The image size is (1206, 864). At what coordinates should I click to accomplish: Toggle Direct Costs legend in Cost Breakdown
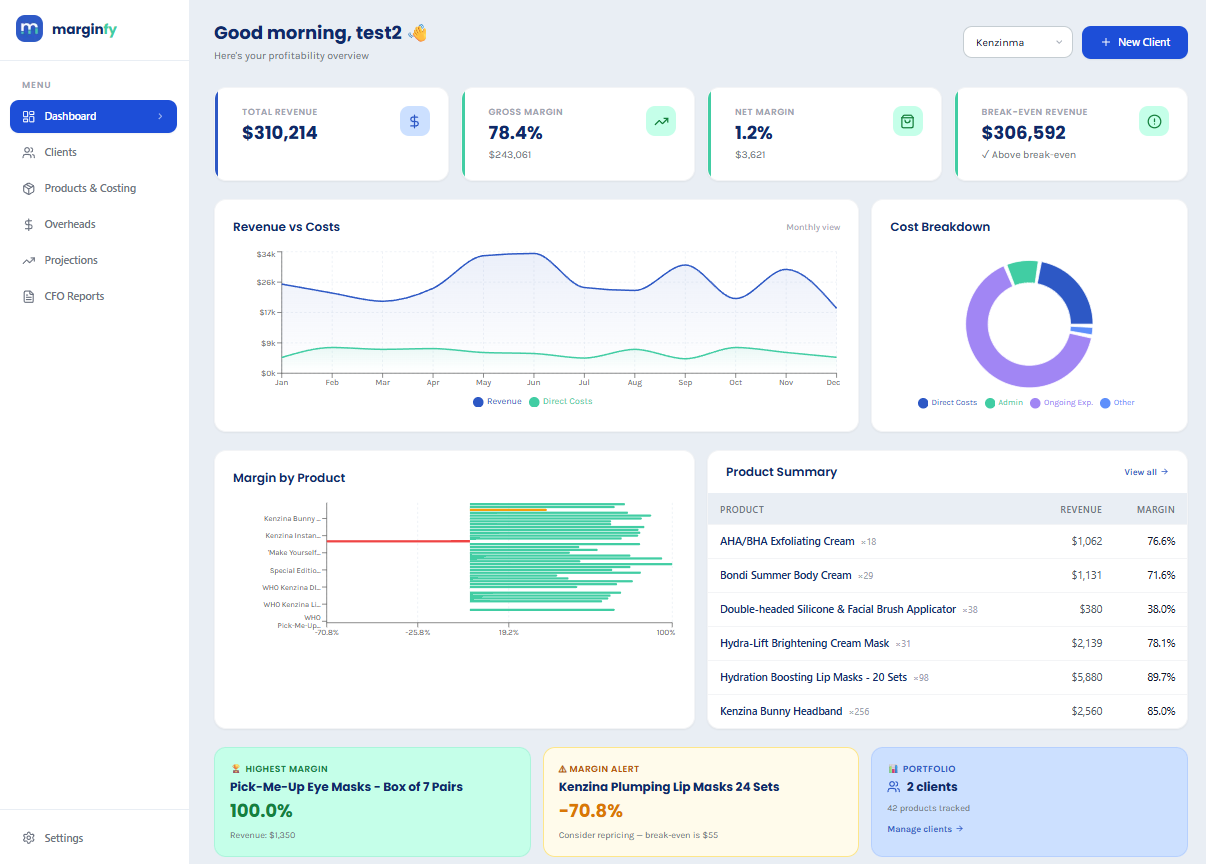coord(947,403)
